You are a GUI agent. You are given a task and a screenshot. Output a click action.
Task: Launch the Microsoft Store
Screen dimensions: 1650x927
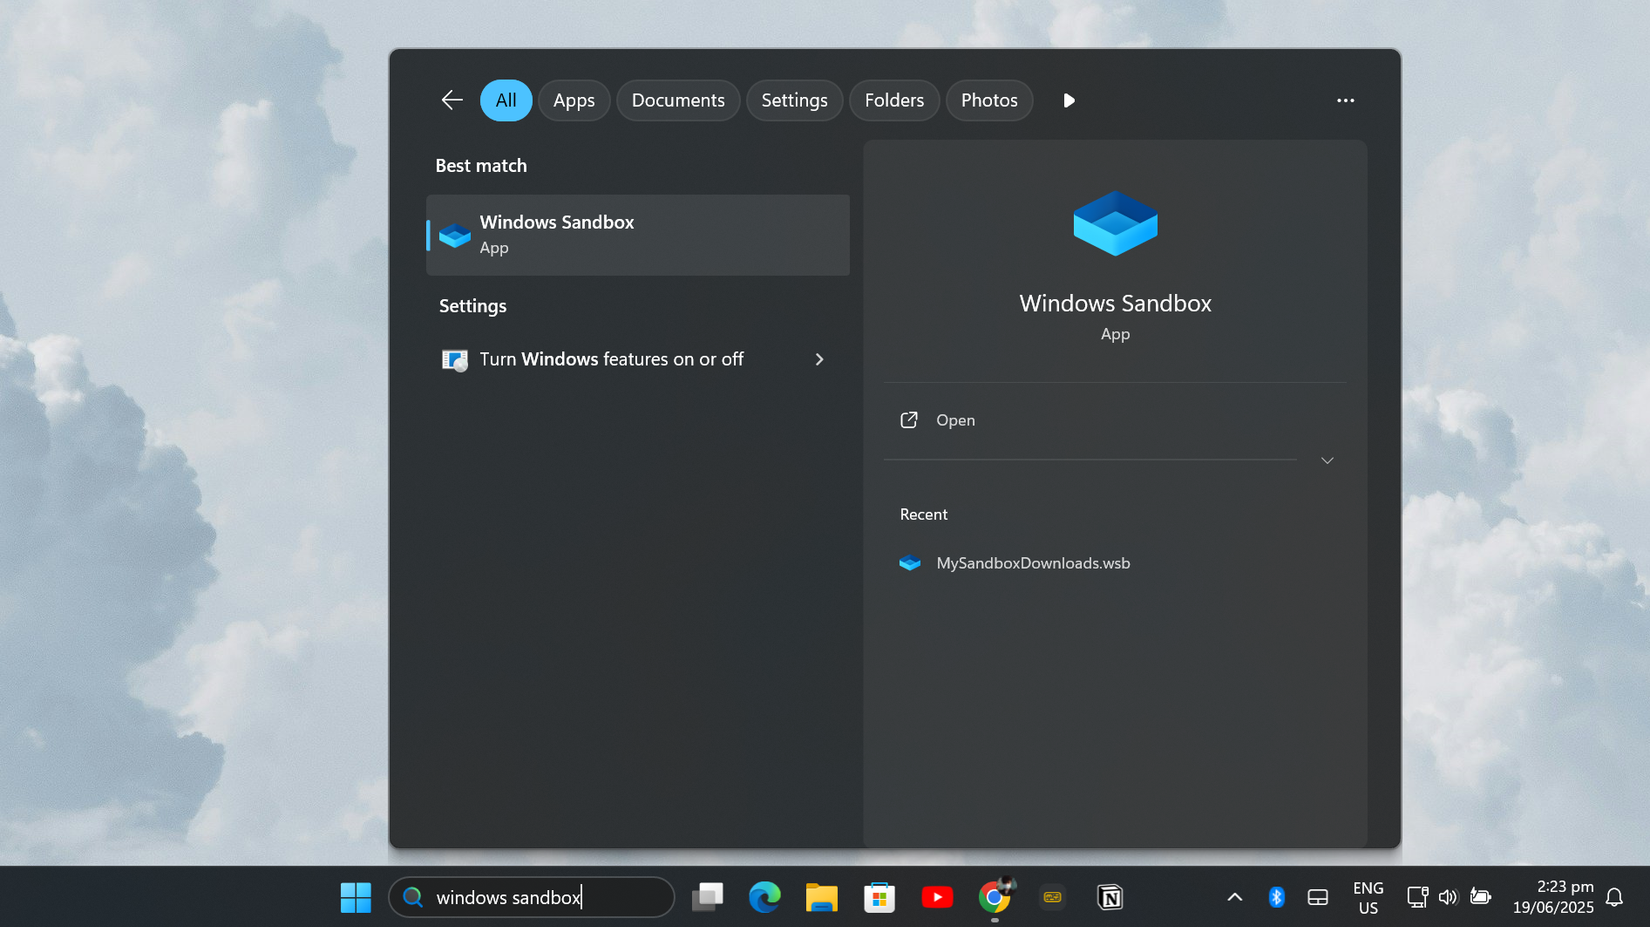pos(879,897)
